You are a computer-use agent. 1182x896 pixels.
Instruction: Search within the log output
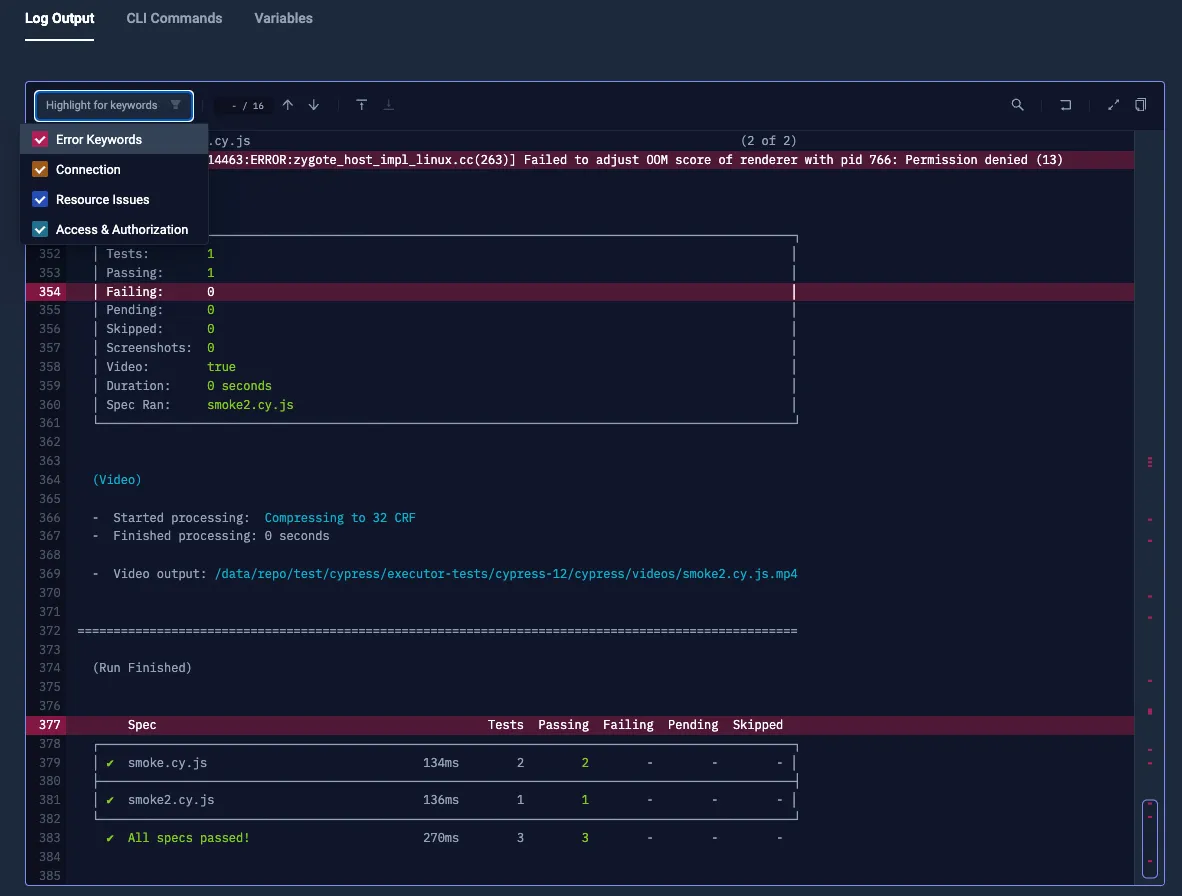(1017, 105)
